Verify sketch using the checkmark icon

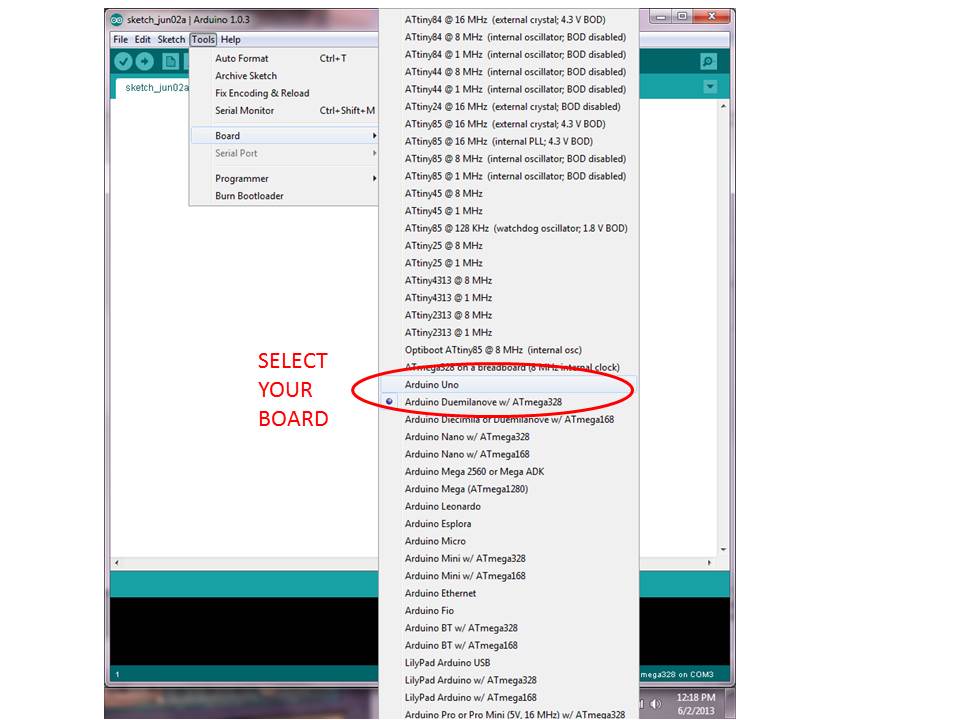[x=123, y=61]
